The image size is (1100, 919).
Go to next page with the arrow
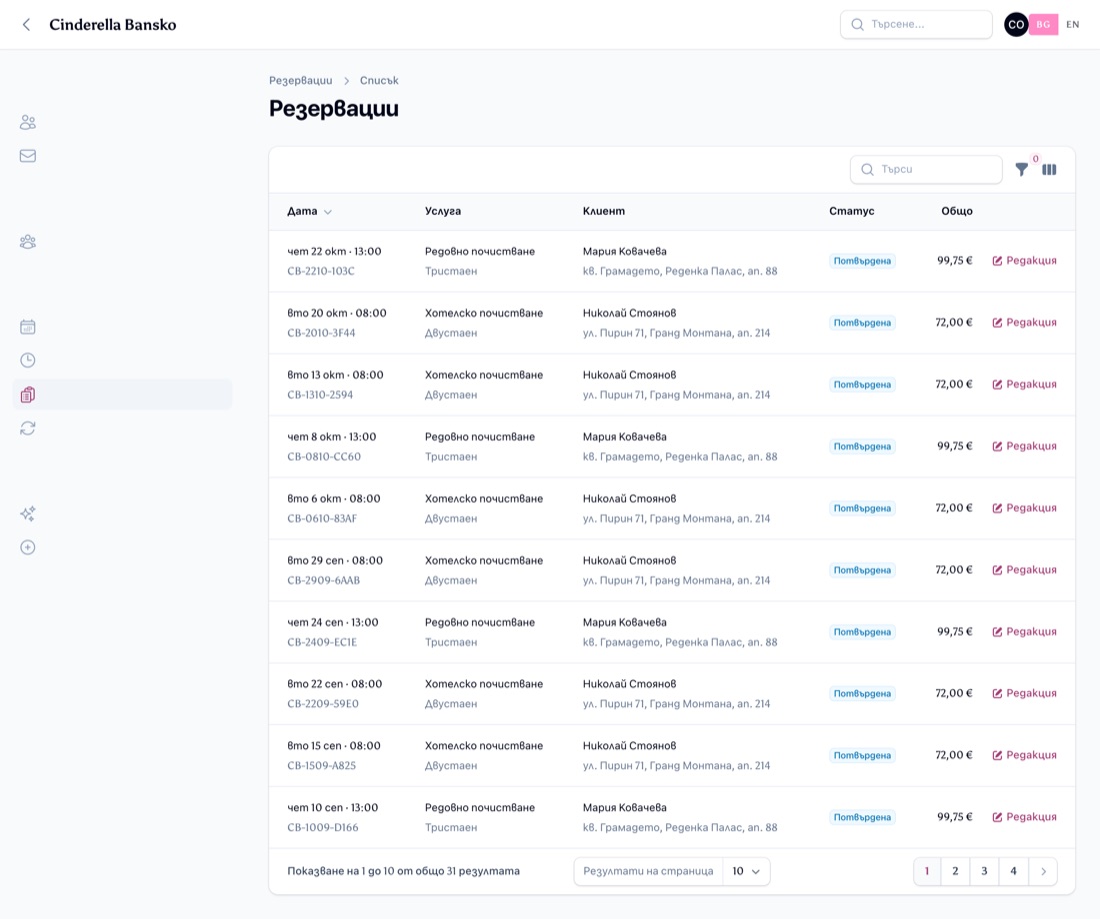pos(1043,871)
